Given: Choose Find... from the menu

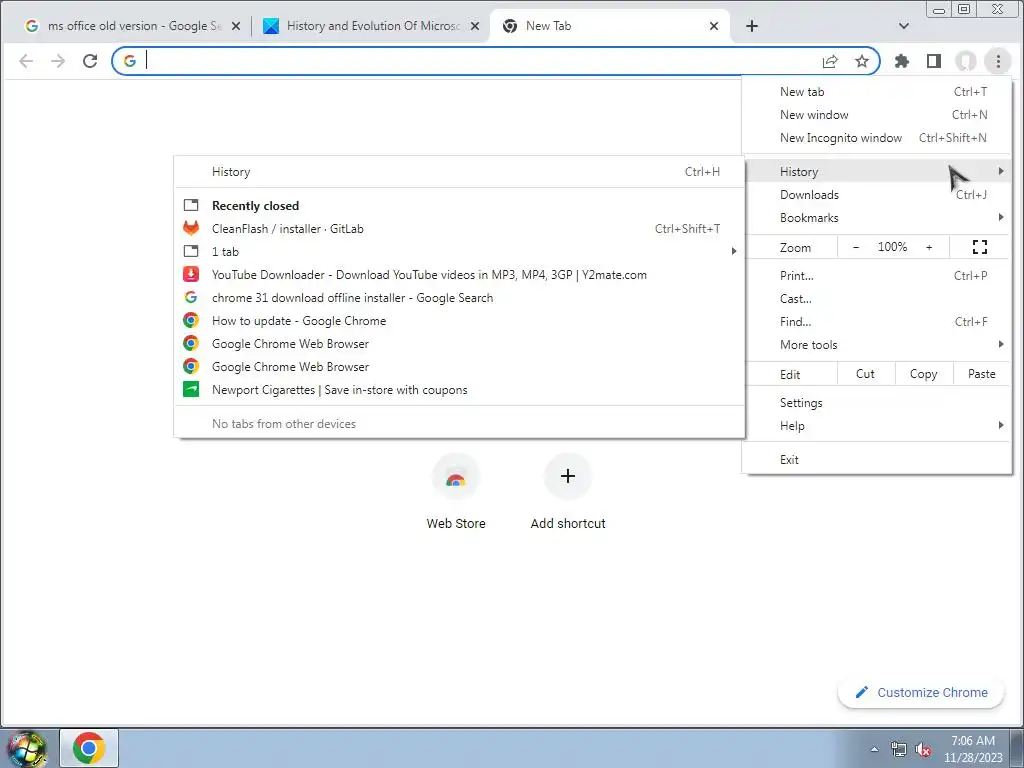Looking at the screenshot, I should 876,321.
